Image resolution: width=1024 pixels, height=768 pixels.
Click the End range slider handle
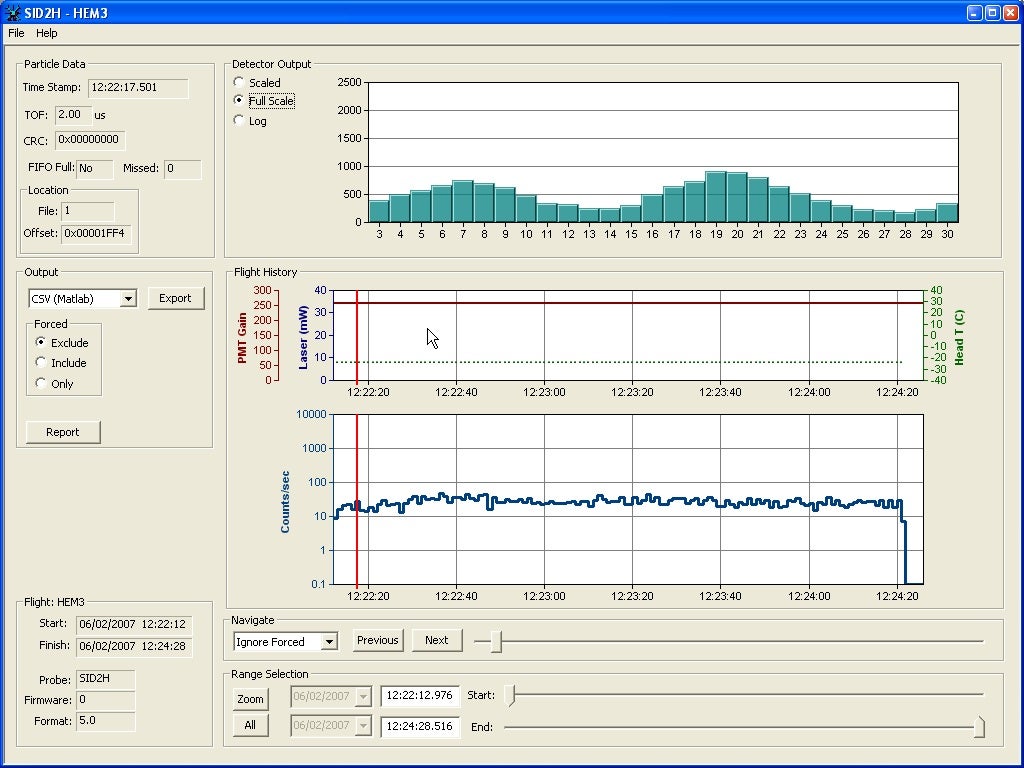[979, 727]
